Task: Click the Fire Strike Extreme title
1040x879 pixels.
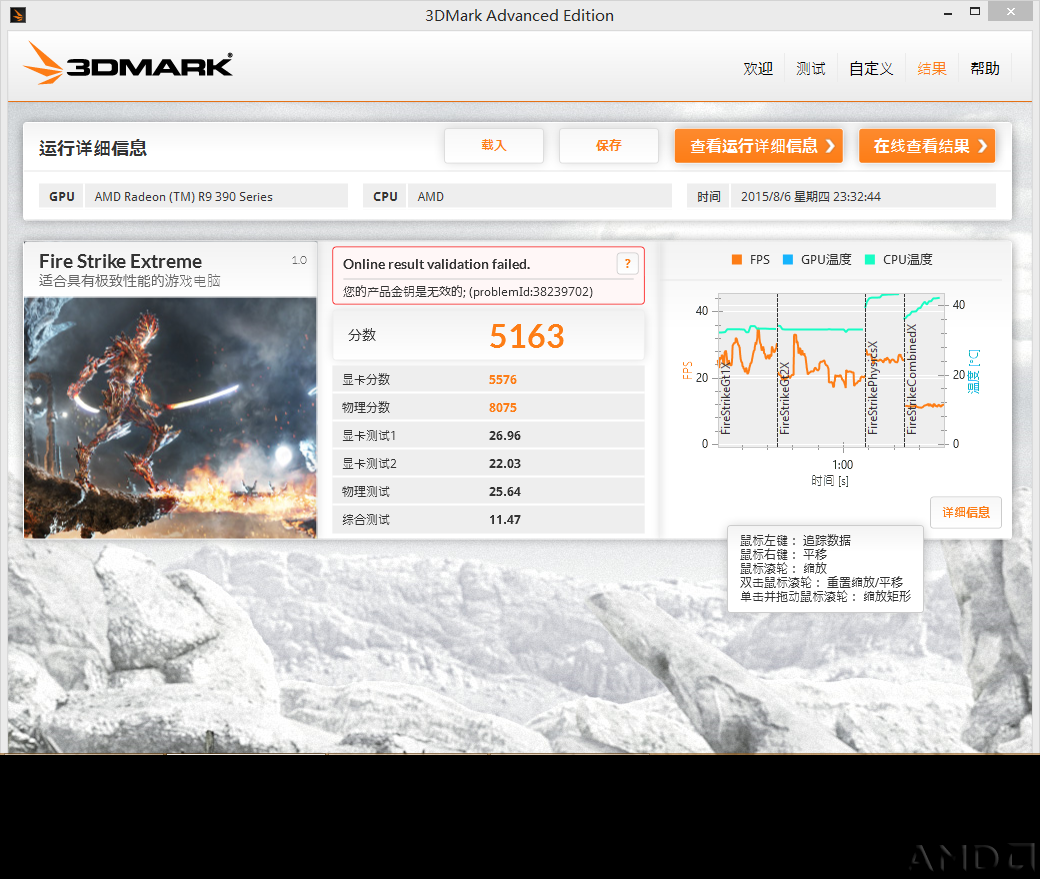Action: click(x=120, y=261)
